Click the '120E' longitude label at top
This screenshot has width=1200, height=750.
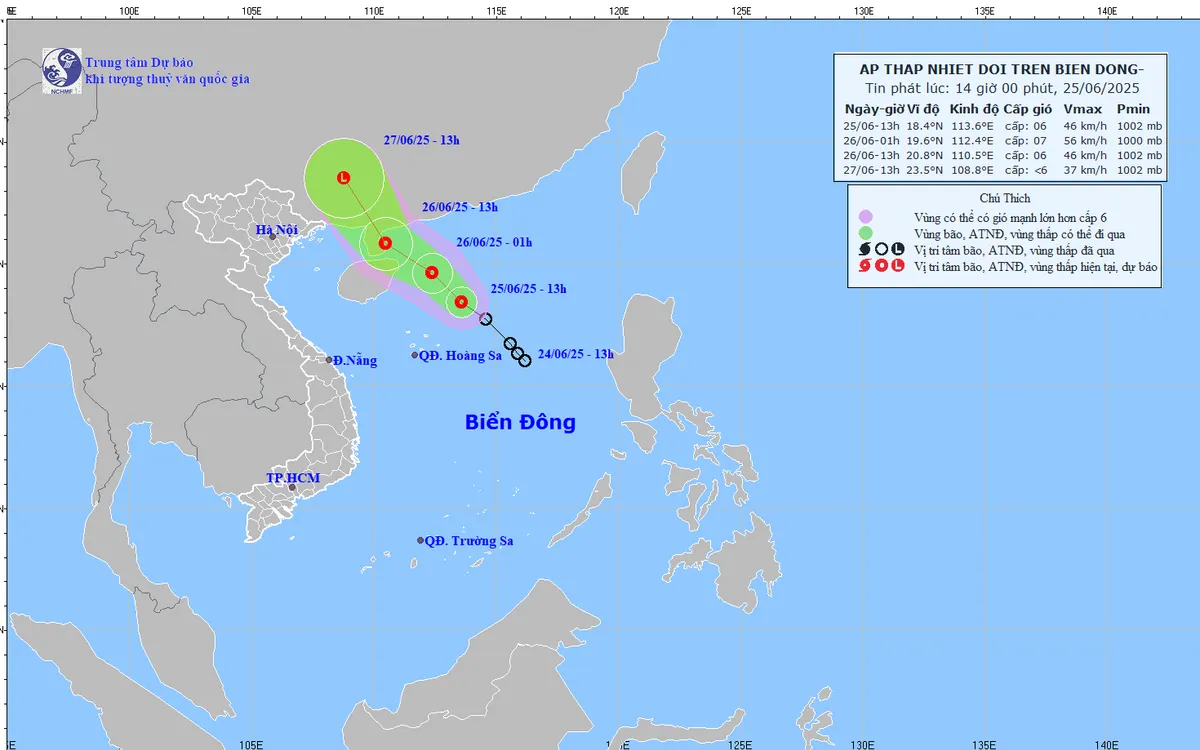pos(619,9)
